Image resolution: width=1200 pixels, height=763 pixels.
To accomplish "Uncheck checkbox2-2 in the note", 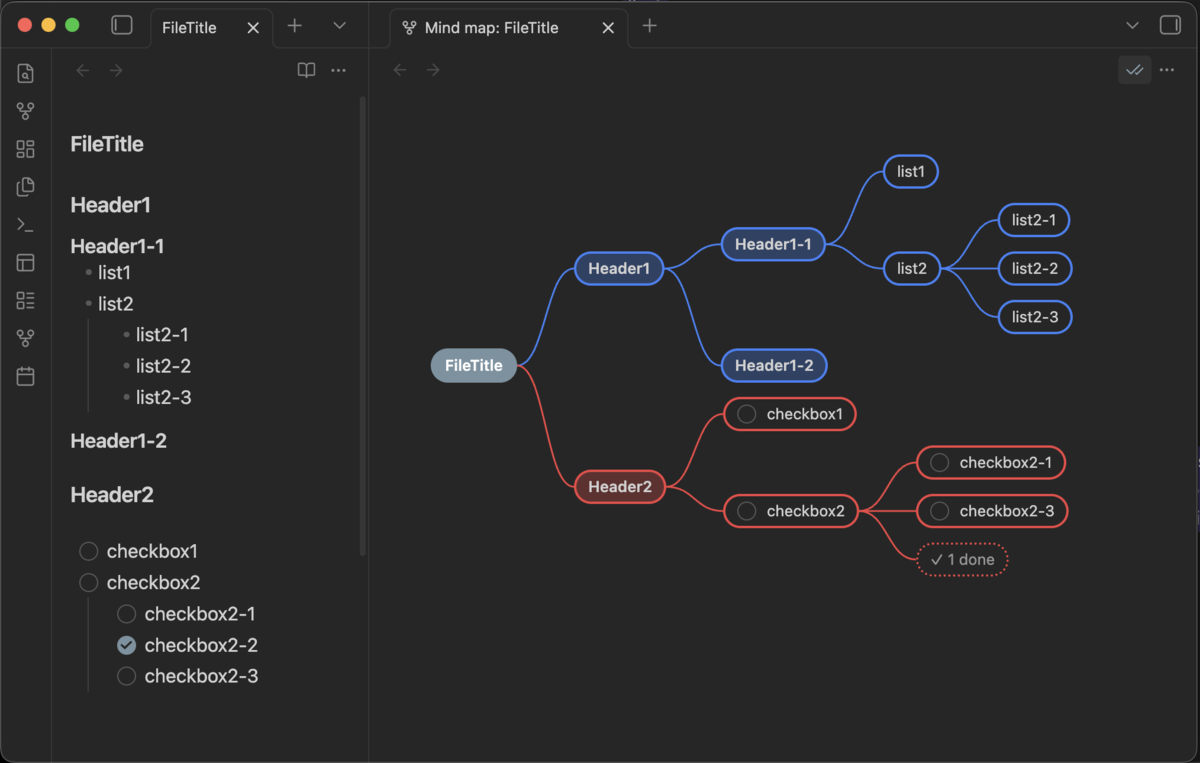I will pyautogui.click(x=126, y=645).
